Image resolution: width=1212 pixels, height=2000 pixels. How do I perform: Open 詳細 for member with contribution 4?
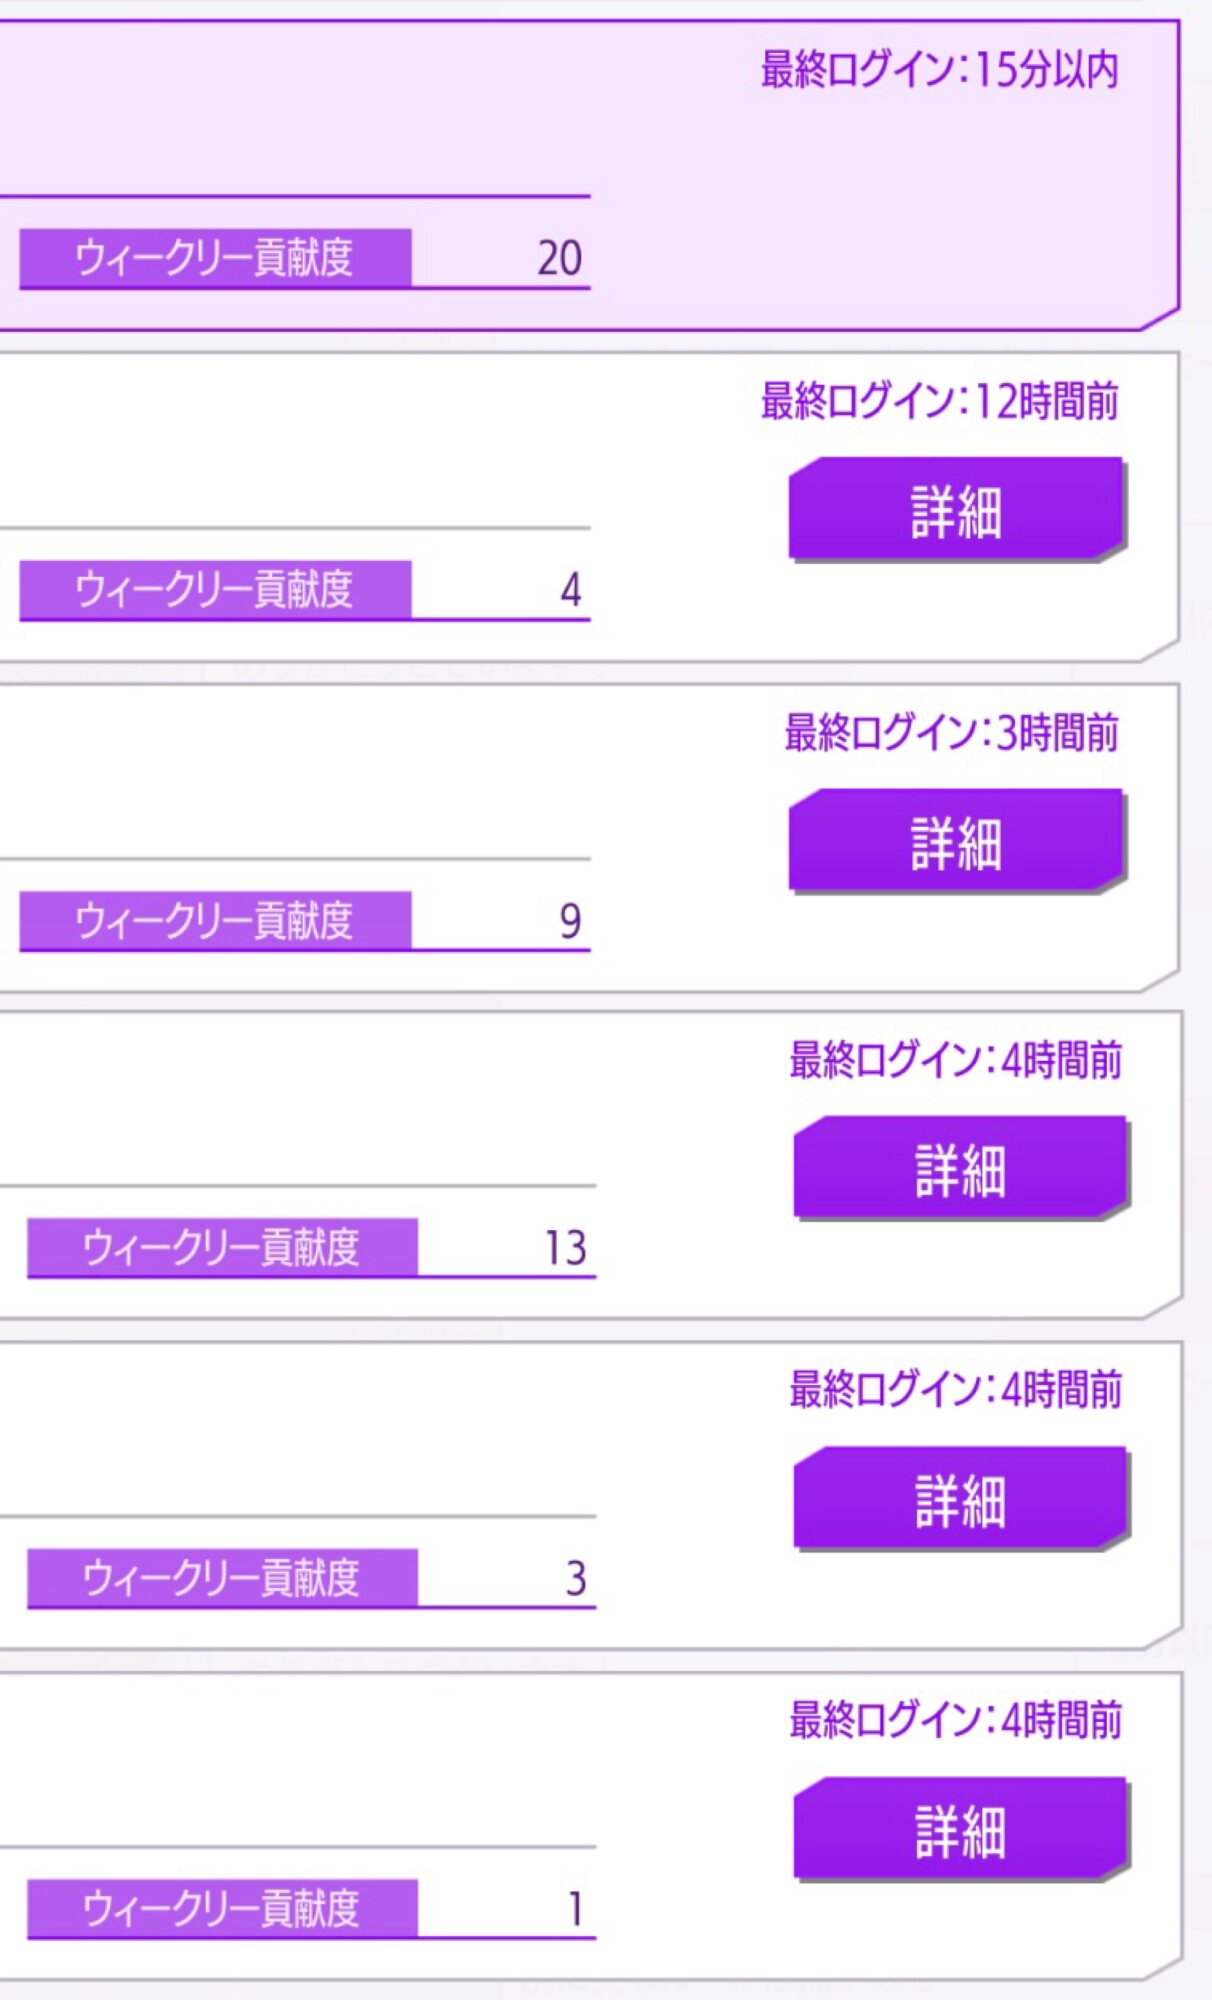coord(957,510)
